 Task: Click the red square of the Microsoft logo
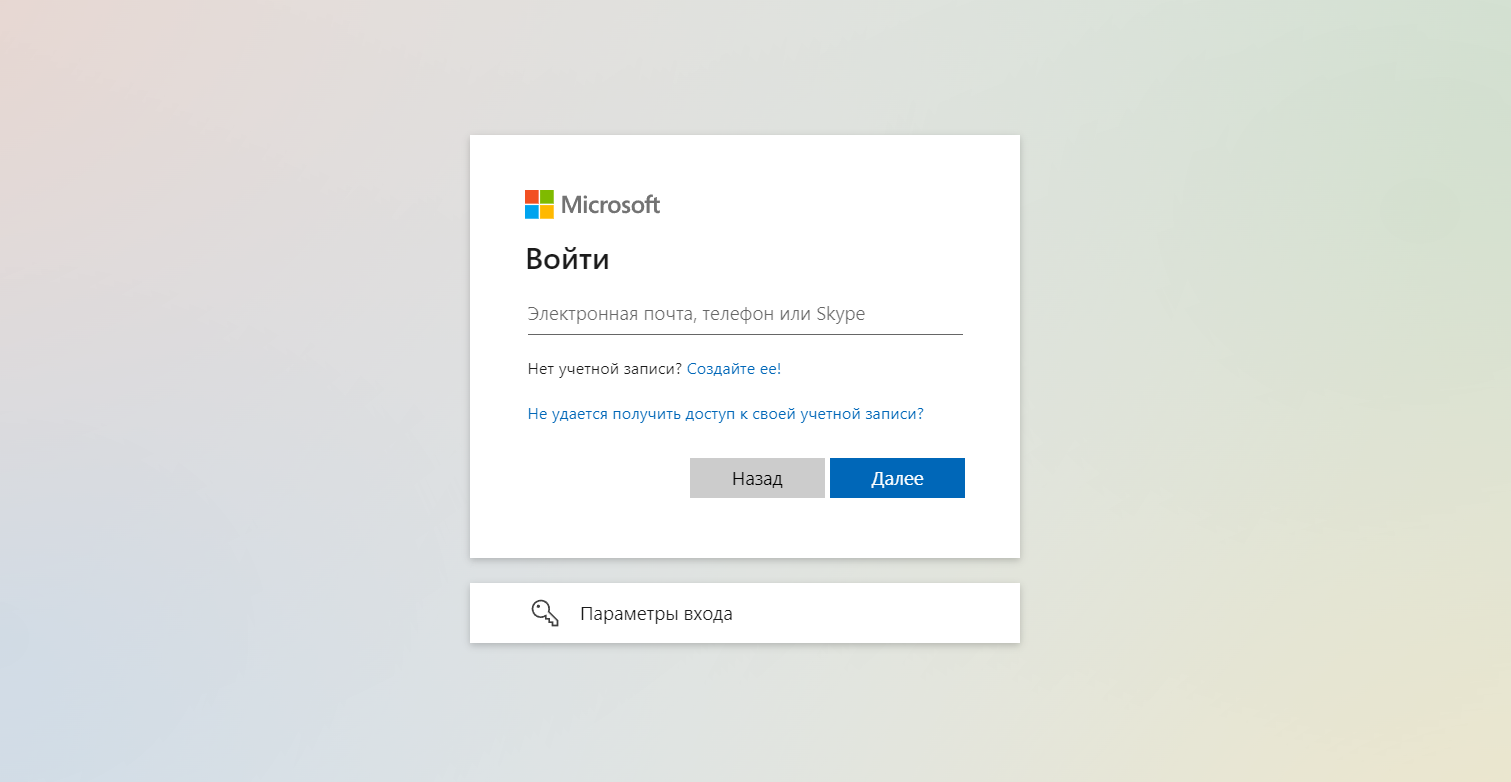click(532, 197)
